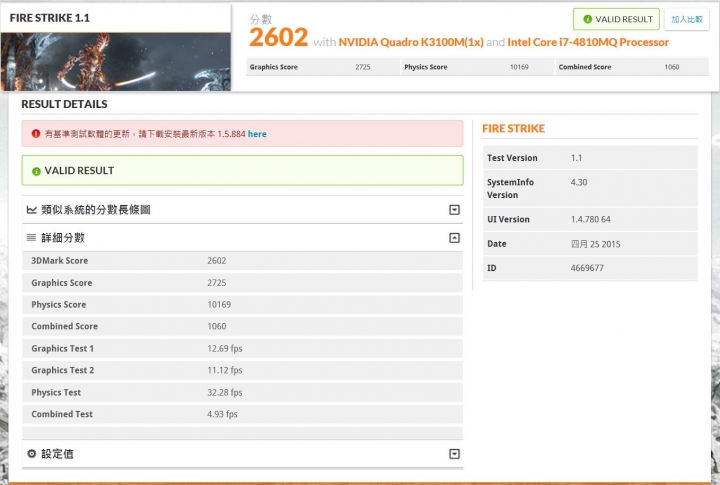Click the red alert icon in update notice
Viewport: 720px width, 485px height.
point(36,134)
